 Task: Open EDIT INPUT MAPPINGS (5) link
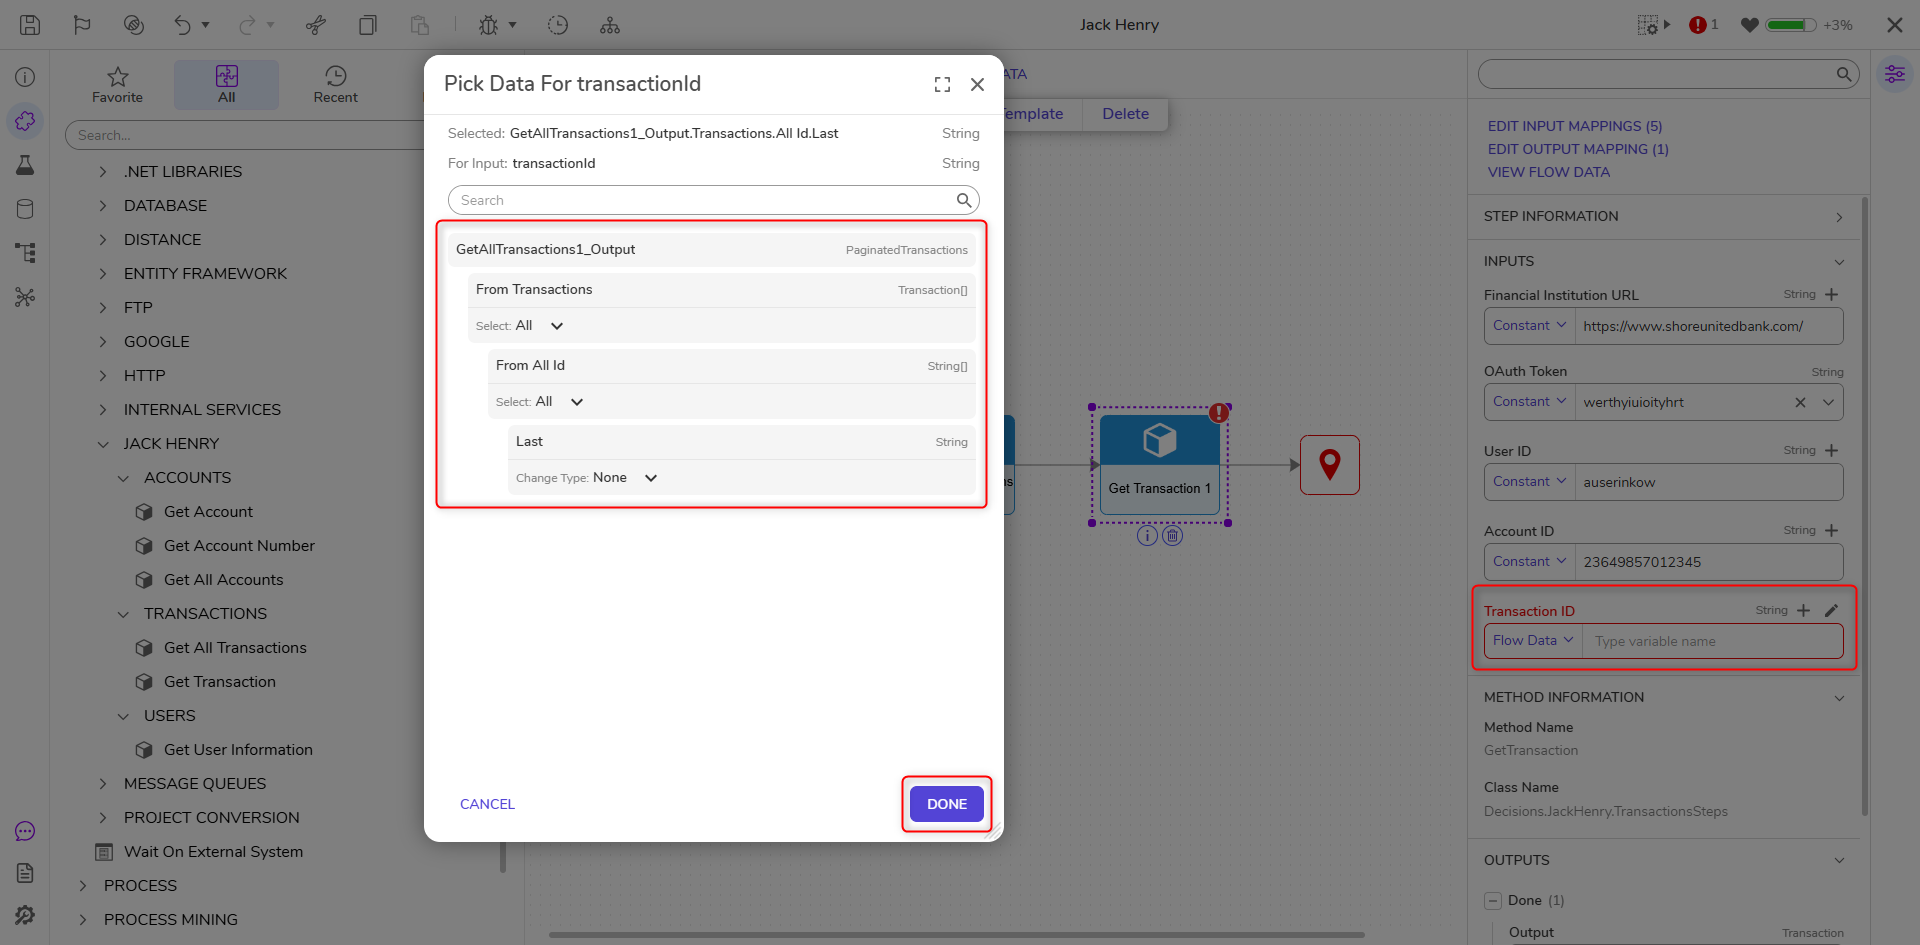(1575, 126)
